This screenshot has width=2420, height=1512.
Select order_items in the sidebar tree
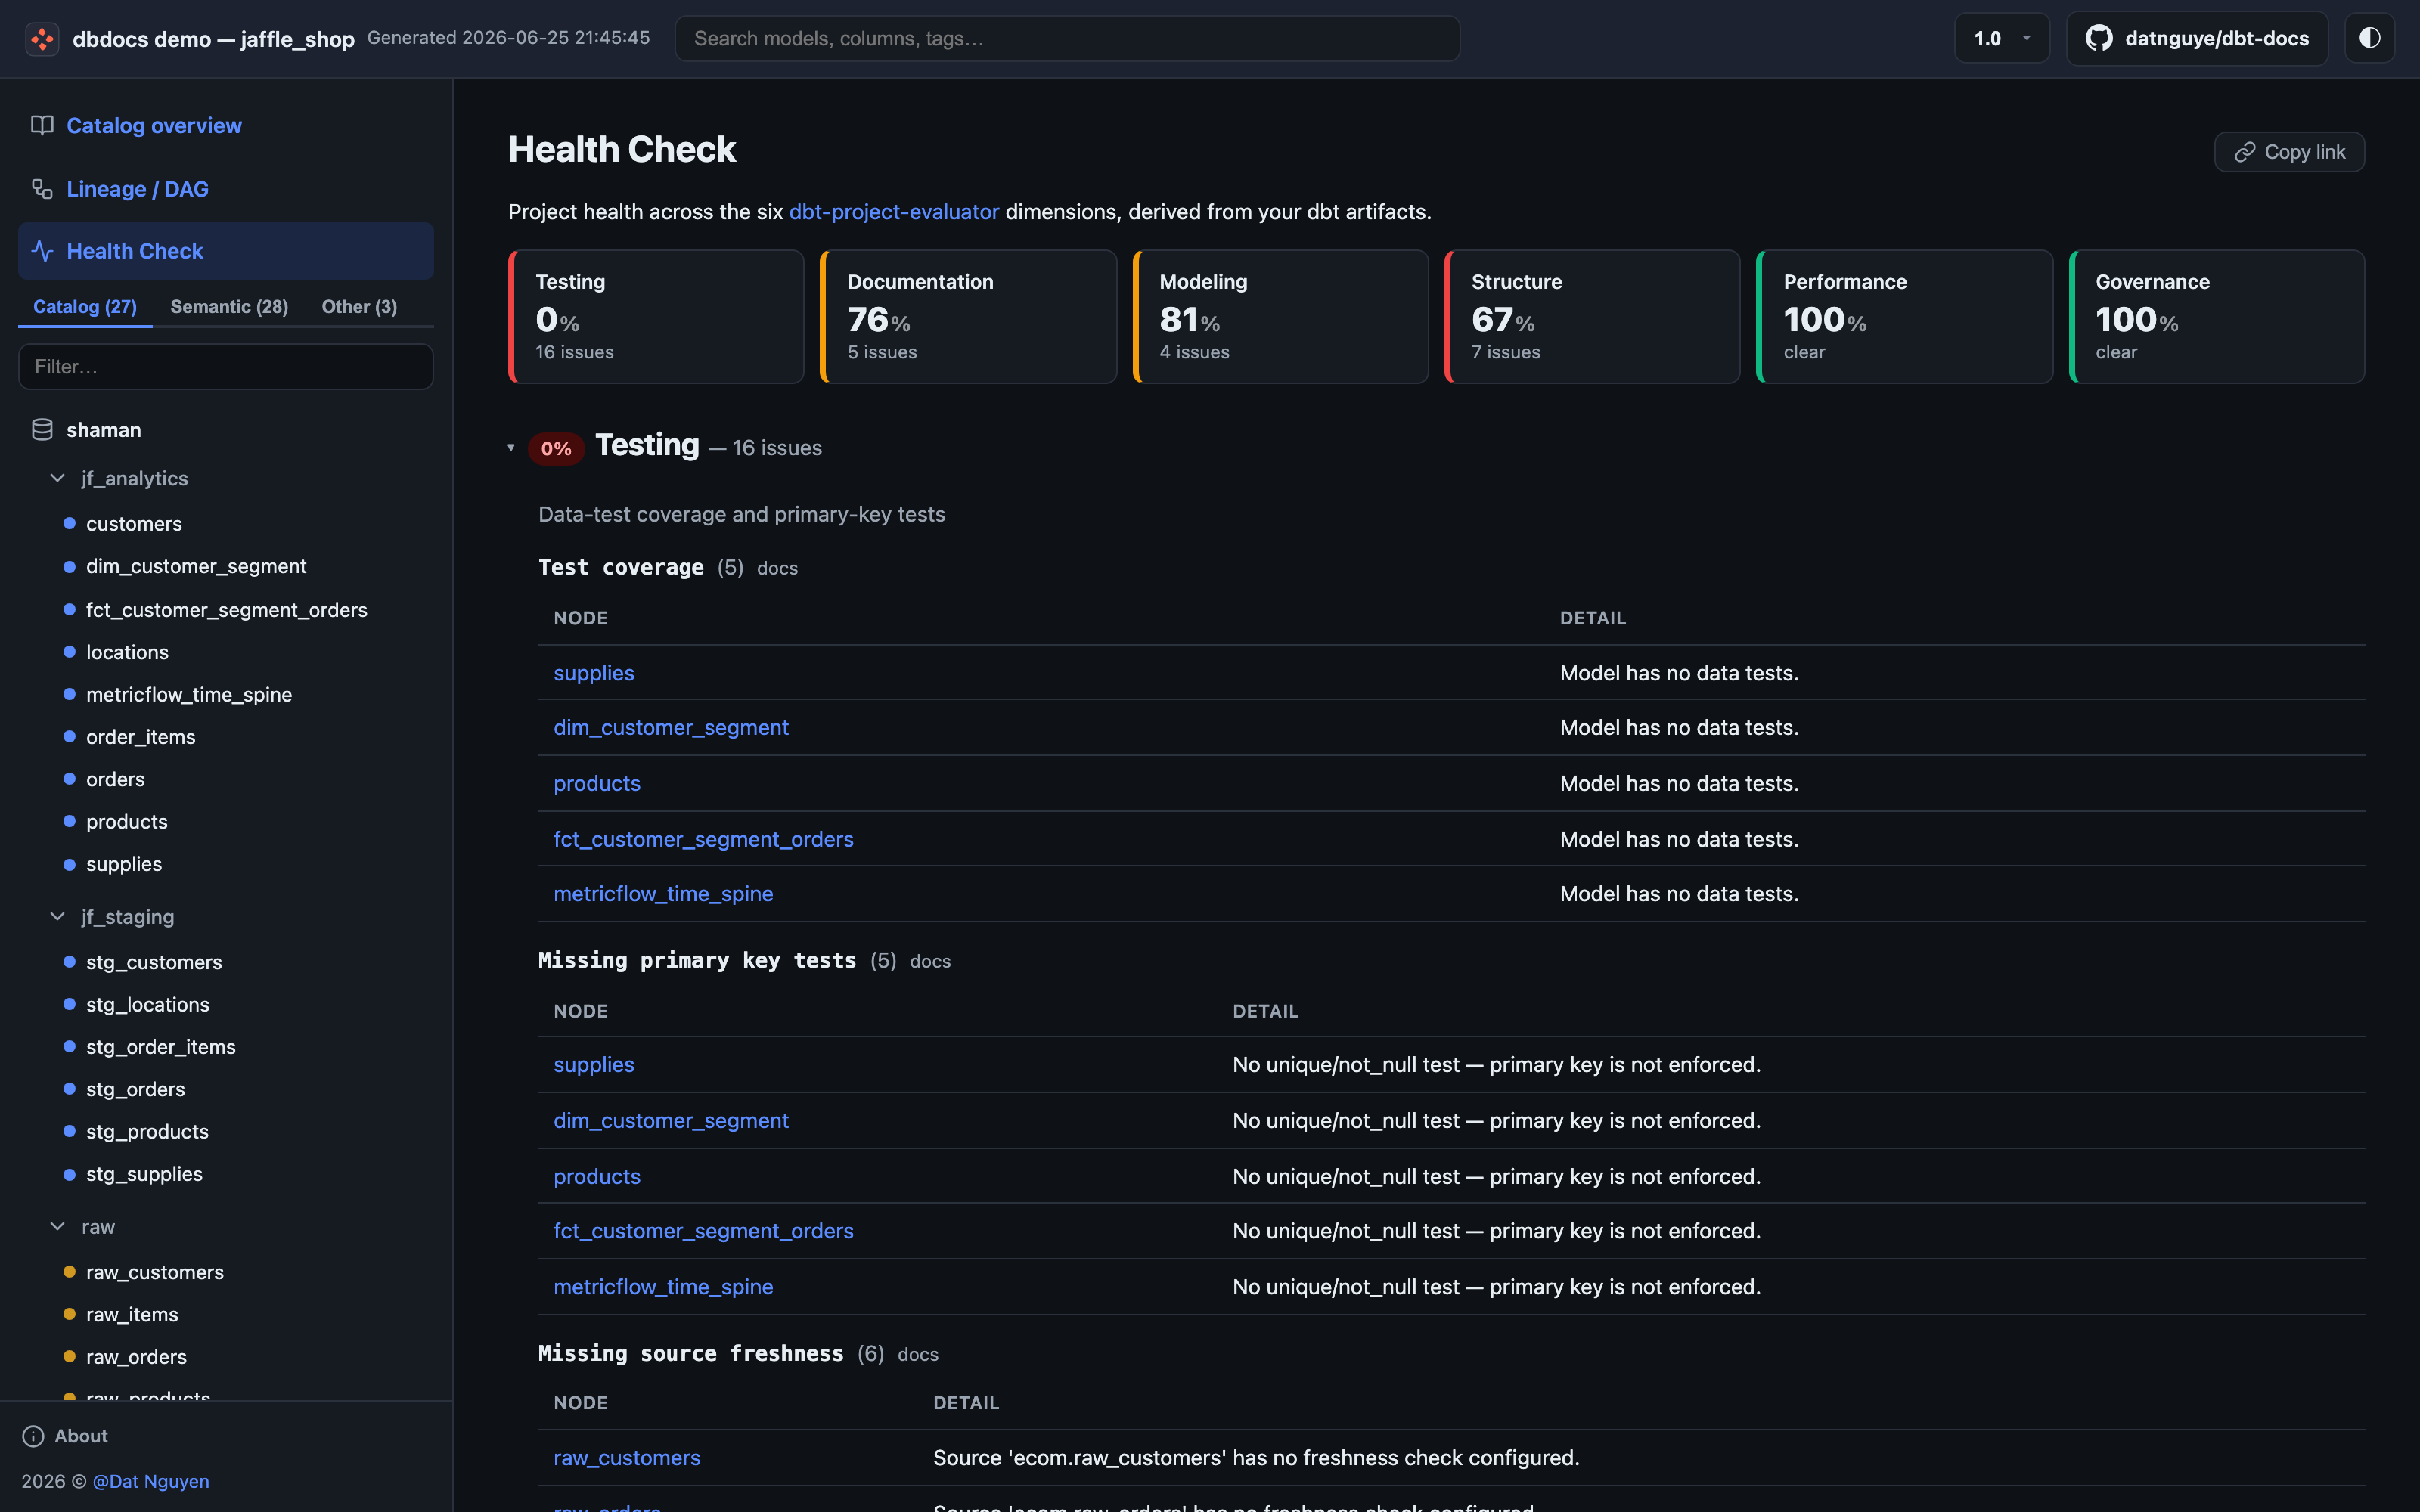click(141, 737)
